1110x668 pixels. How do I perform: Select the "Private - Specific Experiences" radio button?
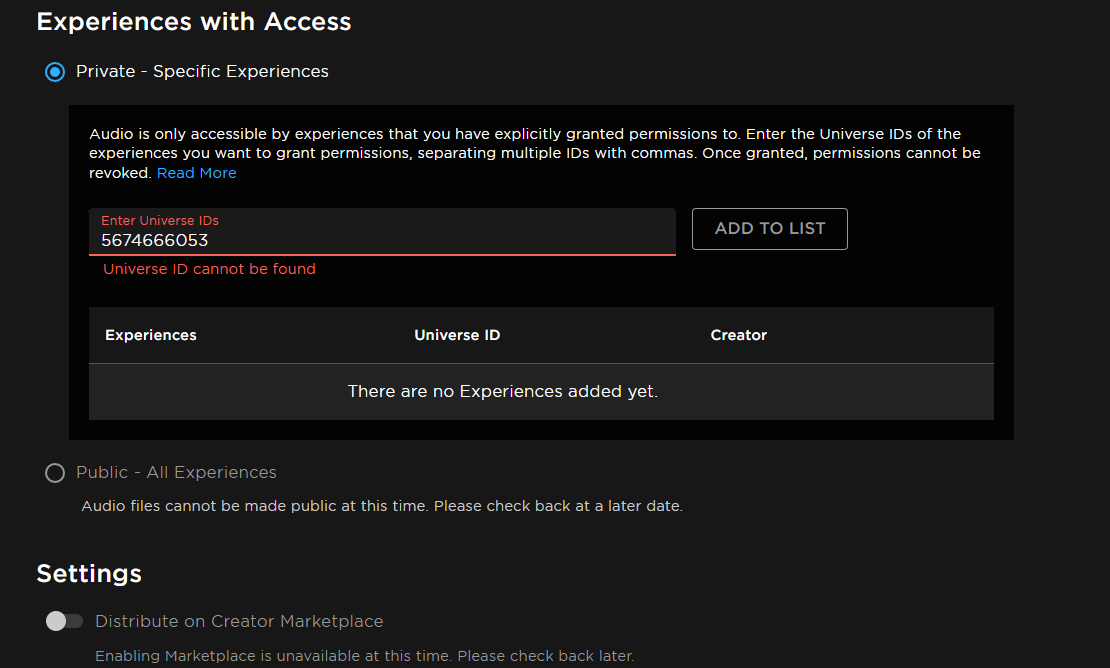point(55,71)
